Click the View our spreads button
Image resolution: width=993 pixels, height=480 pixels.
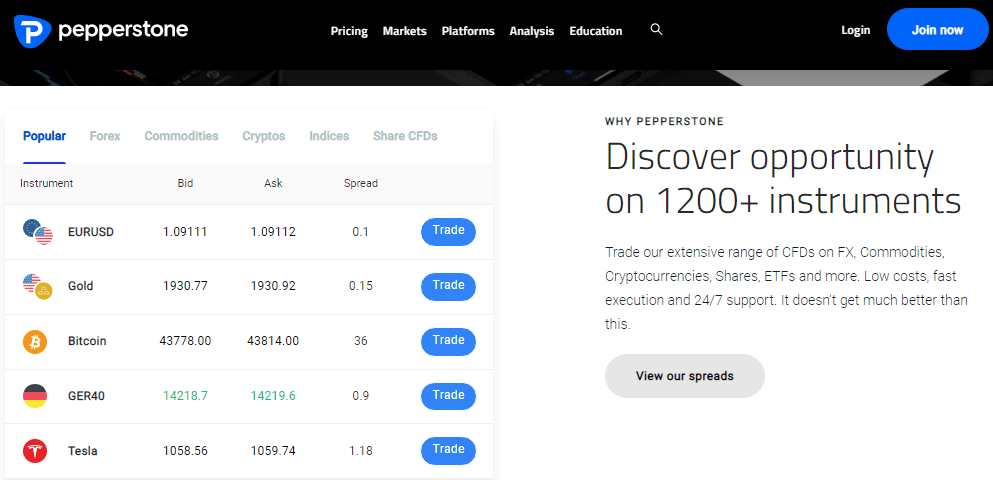(x=685, y=376)
